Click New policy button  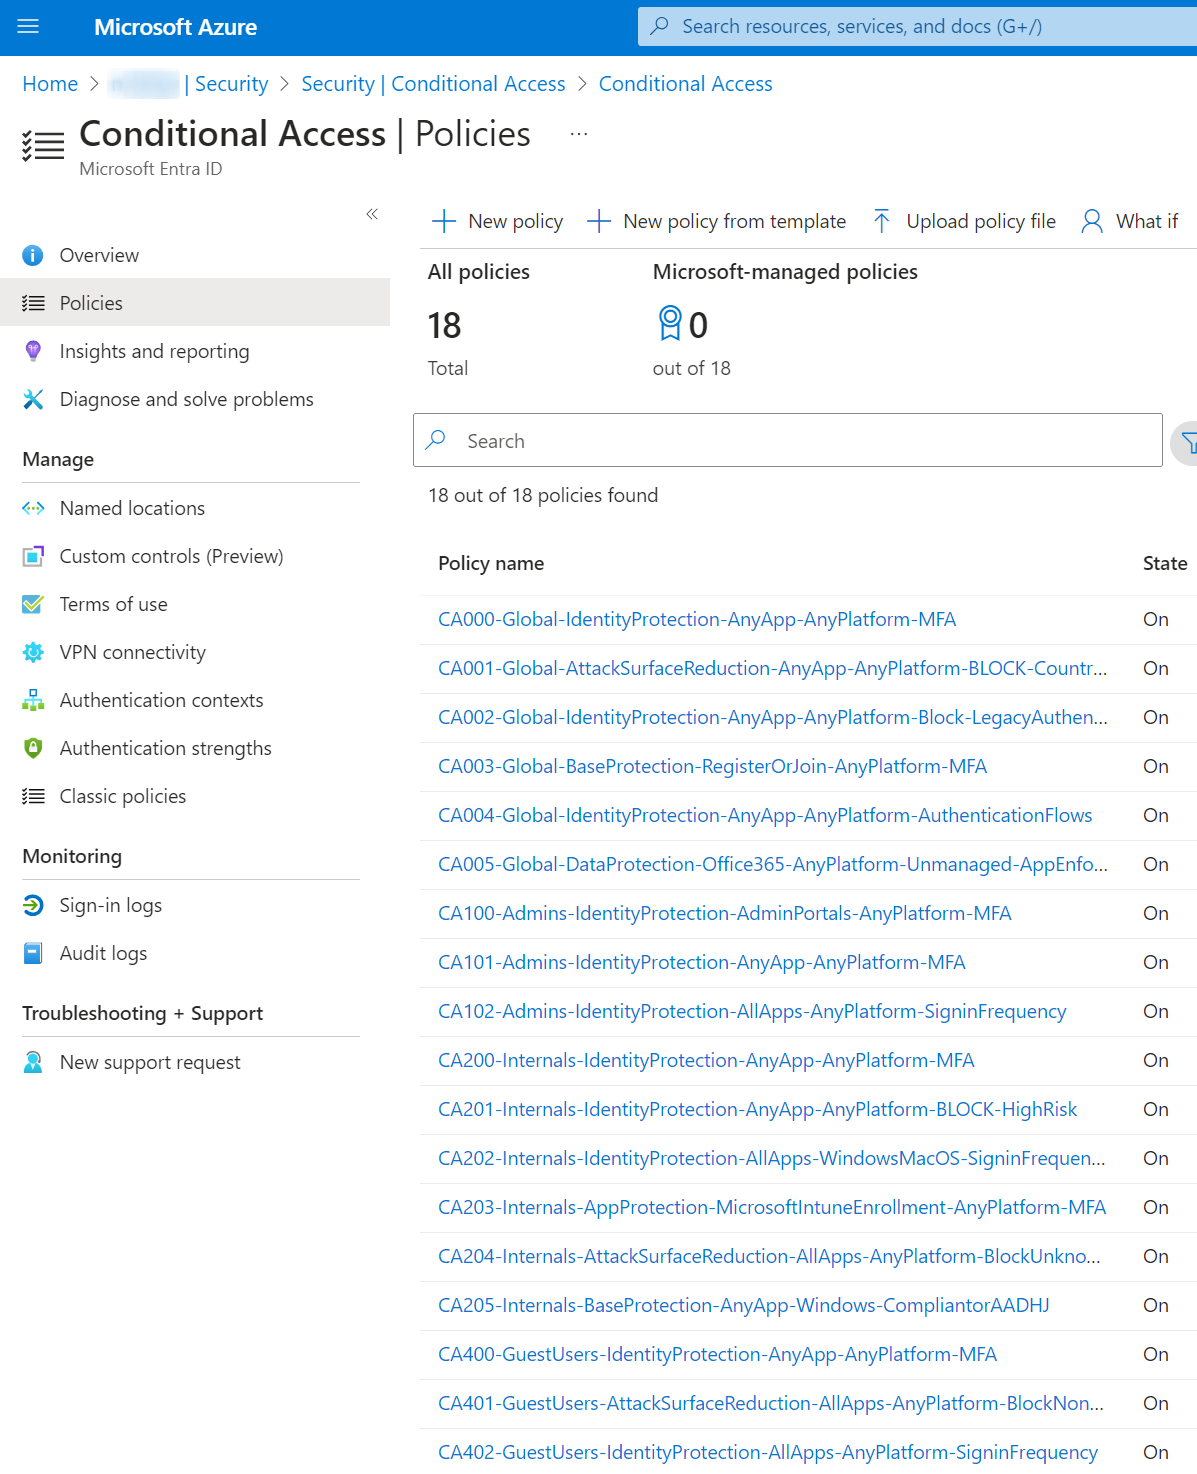(x=497, y=222)
